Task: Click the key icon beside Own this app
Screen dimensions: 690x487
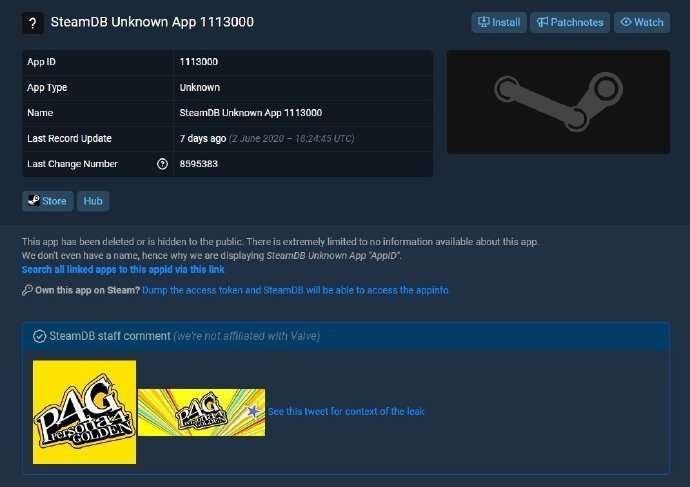Action: point(27,290)
